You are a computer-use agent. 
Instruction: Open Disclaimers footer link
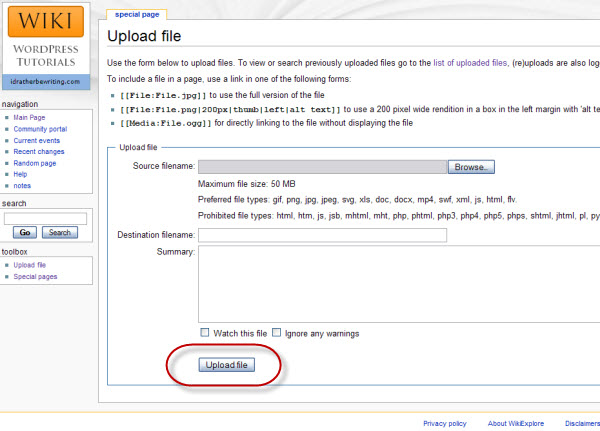(582, 423)
